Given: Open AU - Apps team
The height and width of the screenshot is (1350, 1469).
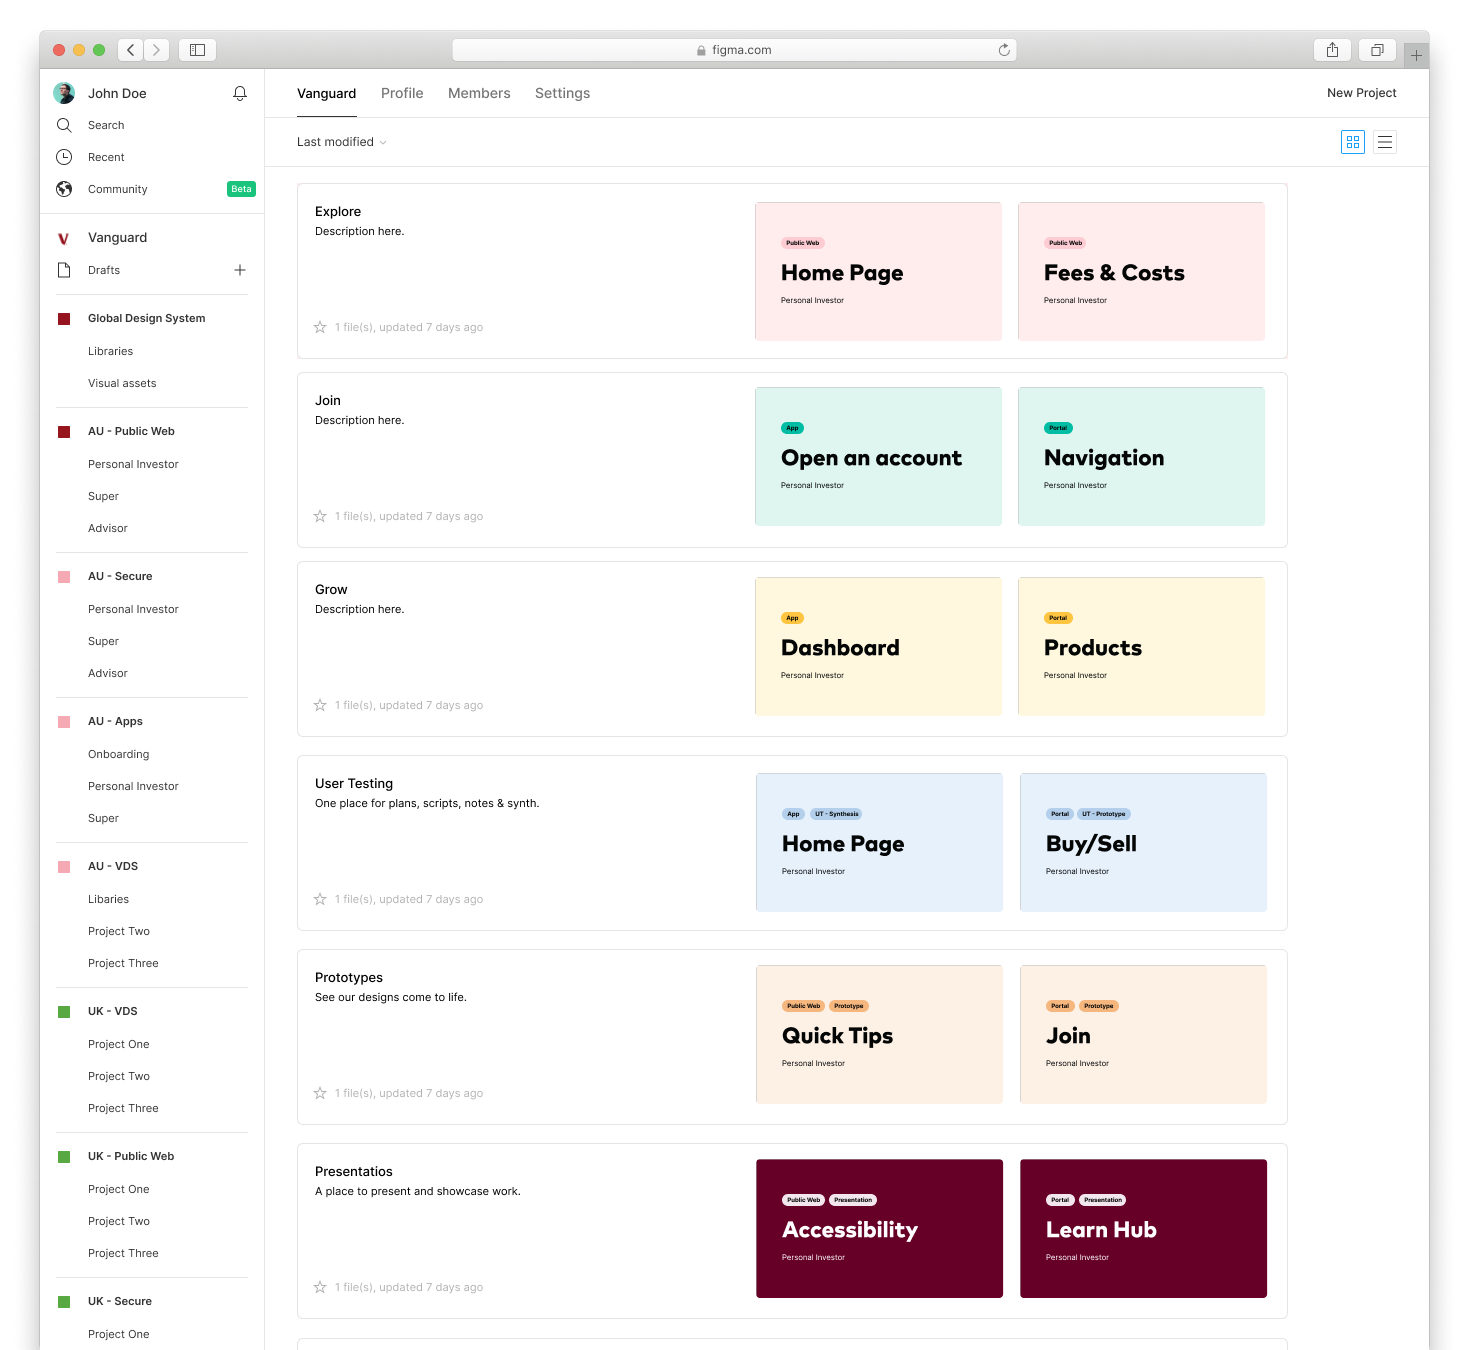Looking at the screenshot, I should click(115, 721).
